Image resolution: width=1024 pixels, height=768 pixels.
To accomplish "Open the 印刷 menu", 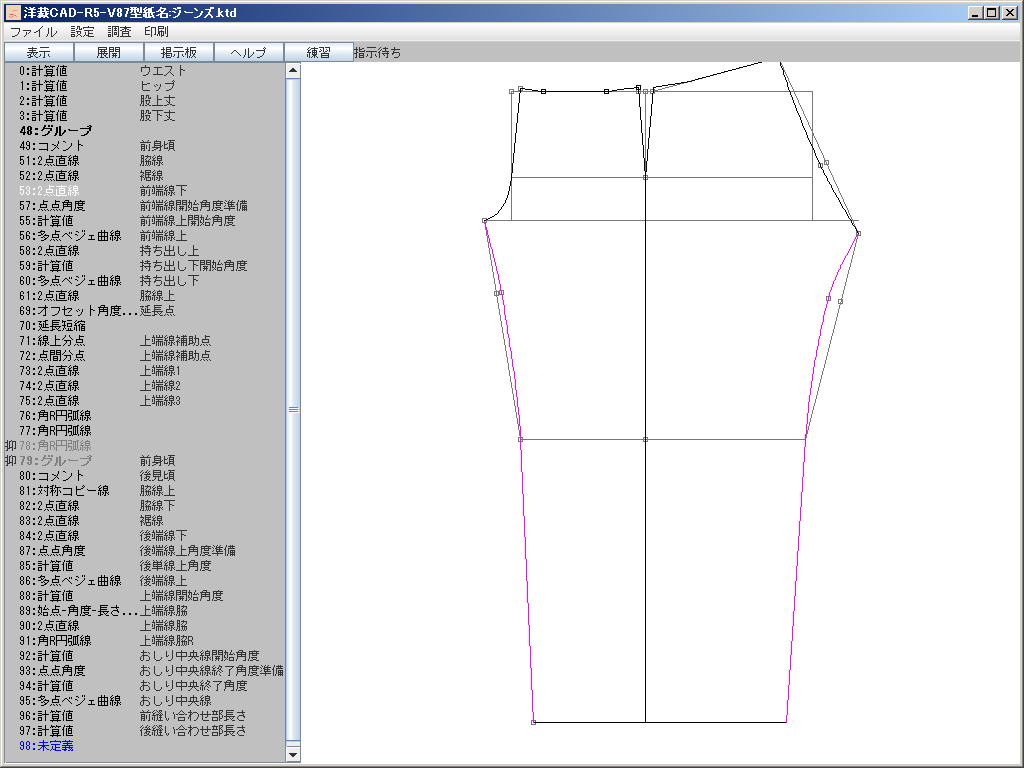I will point(157,31).
